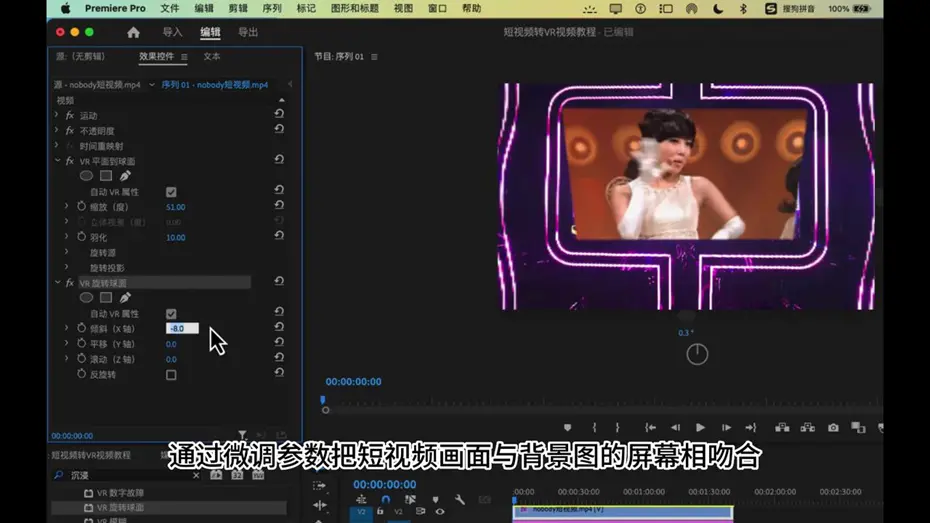The image size is (930, 523).
Task: Expand the 旋转投影 group
Action: [67, 267]
